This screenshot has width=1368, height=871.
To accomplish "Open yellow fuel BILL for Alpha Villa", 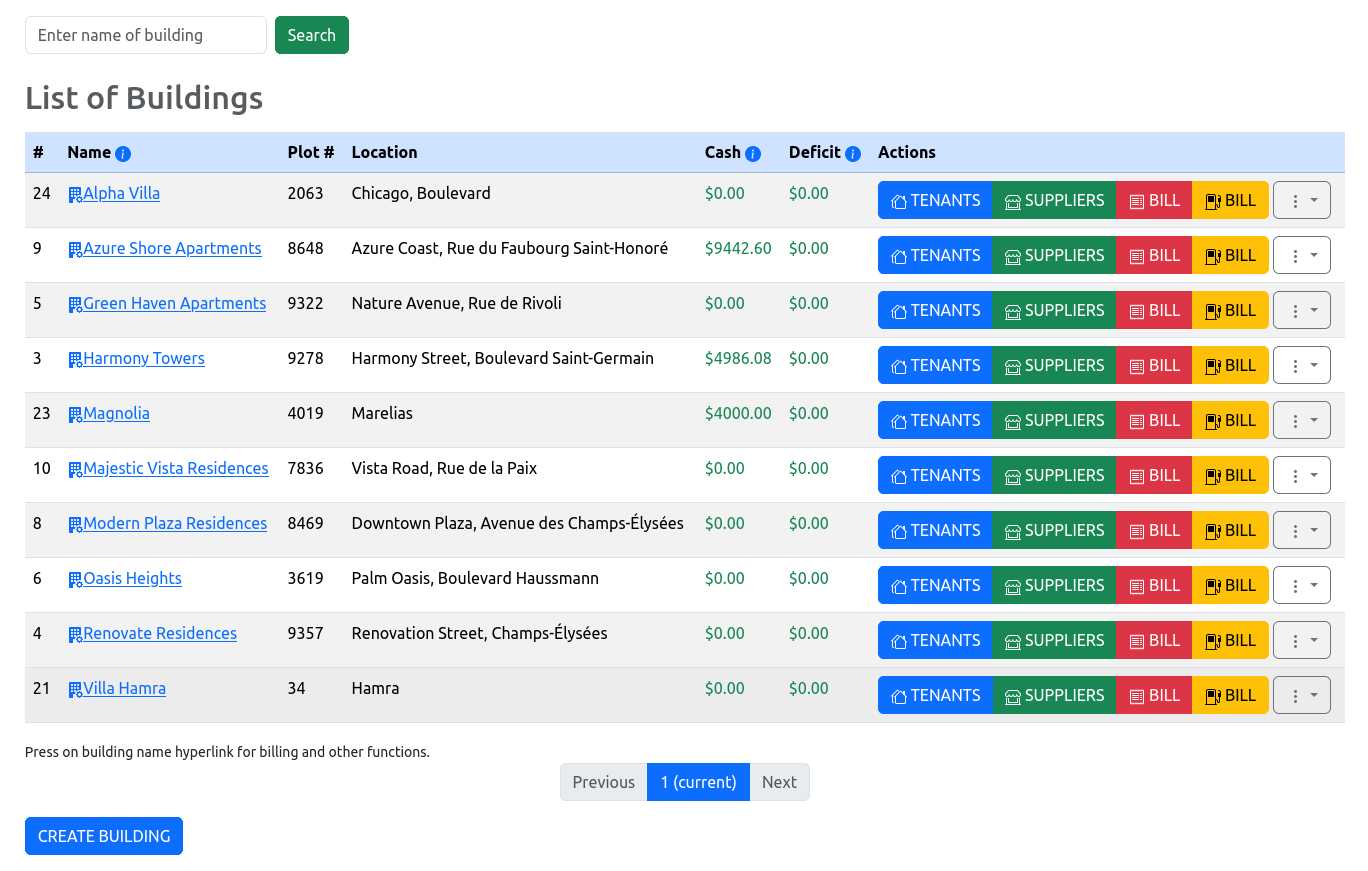I will pos(1230,200).
